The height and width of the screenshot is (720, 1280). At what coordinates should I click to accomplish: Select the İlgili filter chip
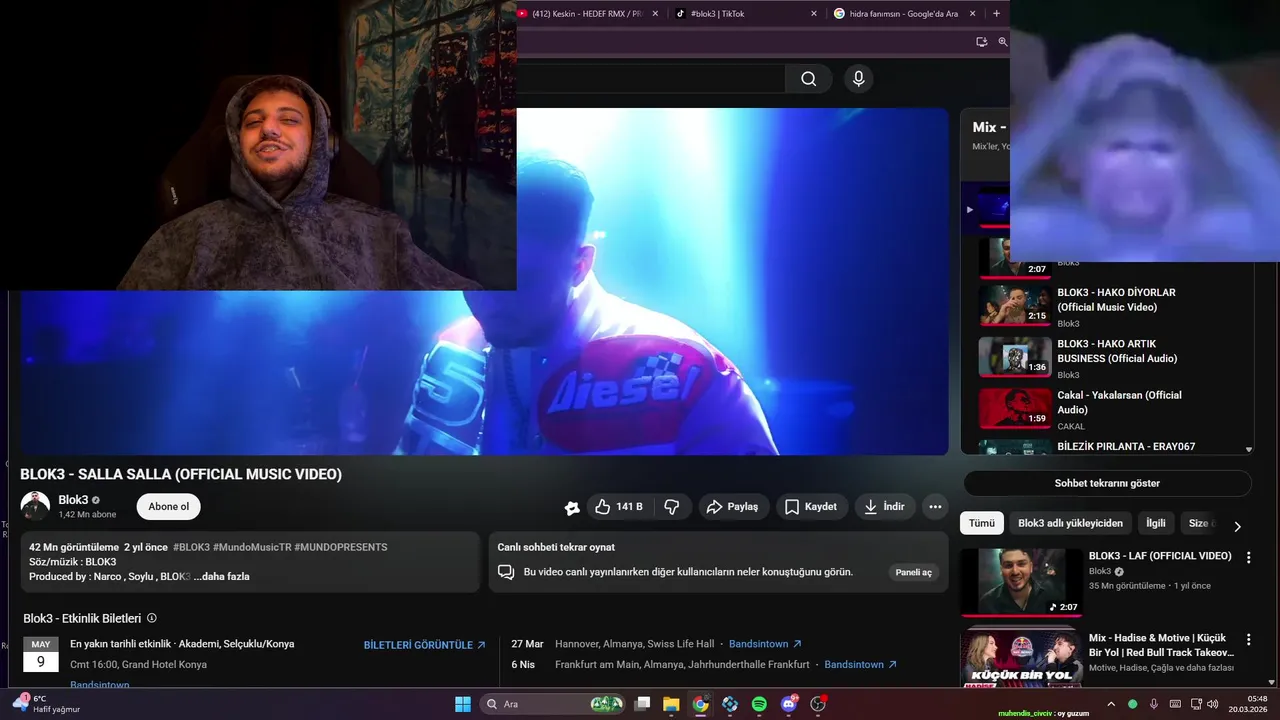click(1156, 523)
